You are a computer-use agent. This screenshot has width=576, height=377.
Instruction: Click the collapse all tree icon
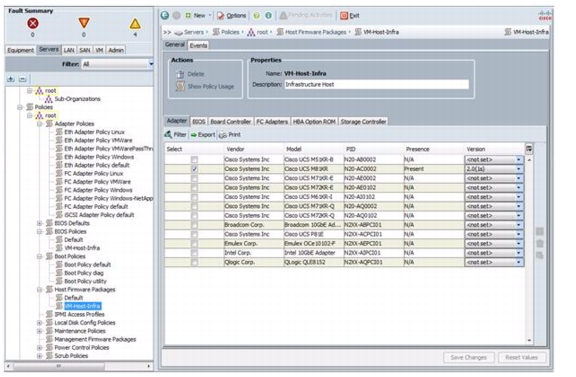[x=22, y=79]
